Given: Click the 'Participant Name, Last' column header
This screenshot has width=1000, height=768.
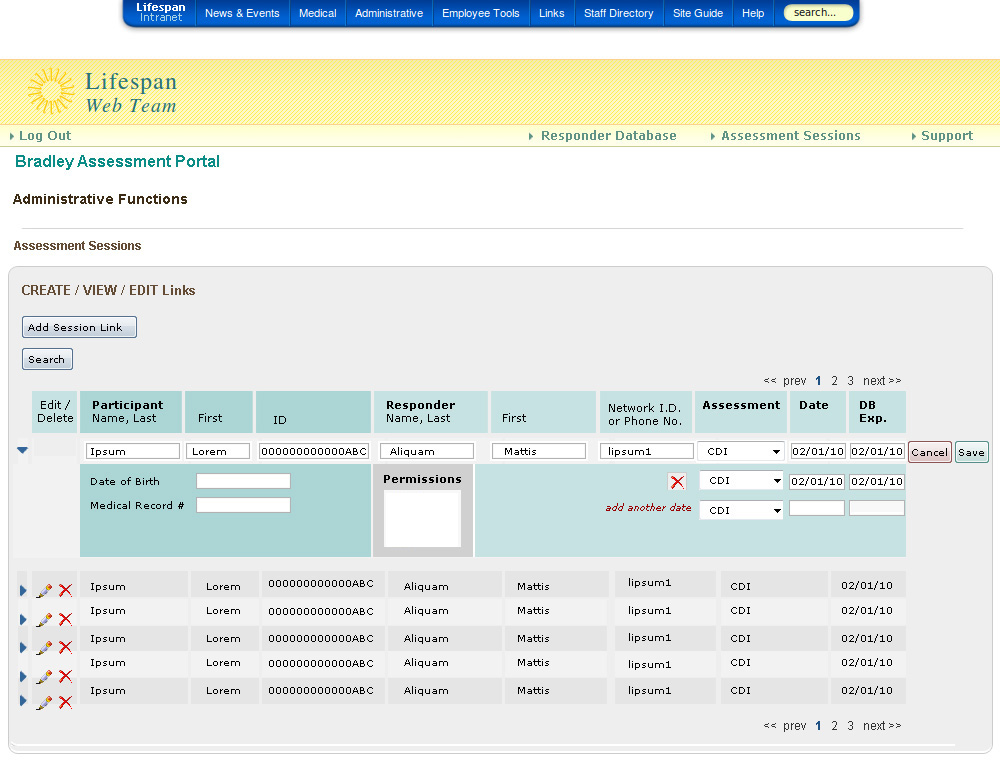Looking at the screenshot, I should click(x=131, y=411).
